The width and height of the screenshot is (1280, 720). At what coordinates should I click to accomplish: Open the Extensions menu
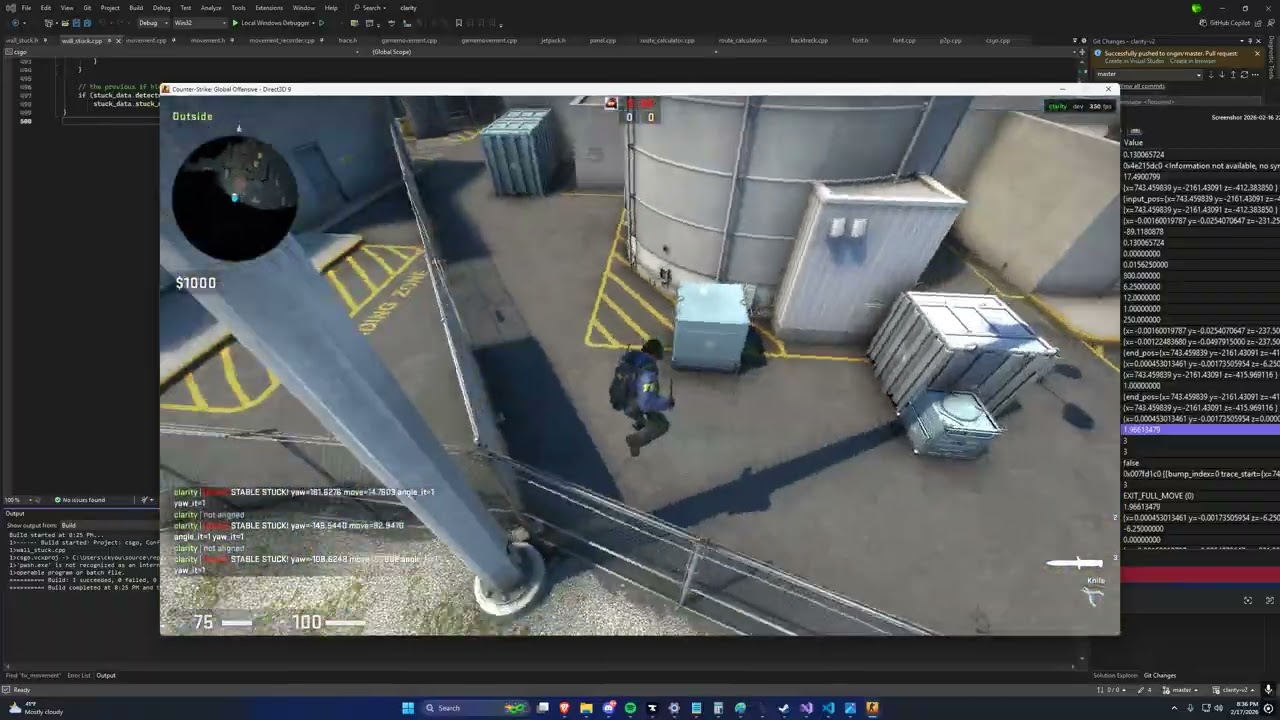click(268, 8)
